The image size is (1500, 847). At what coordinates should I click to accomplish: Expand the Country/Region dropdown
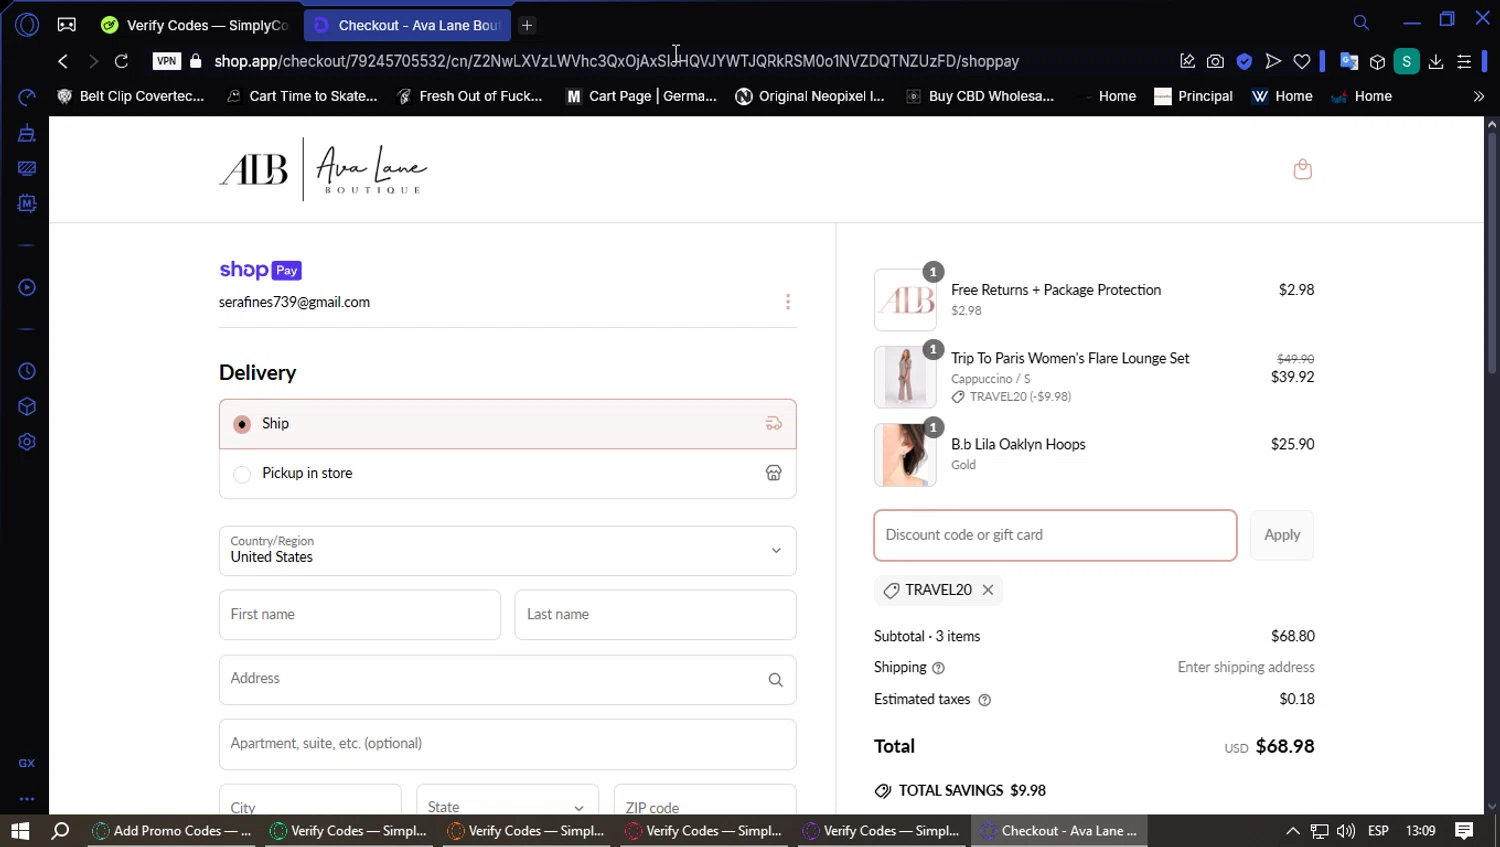pyautogui.click(x=508, y=551)
